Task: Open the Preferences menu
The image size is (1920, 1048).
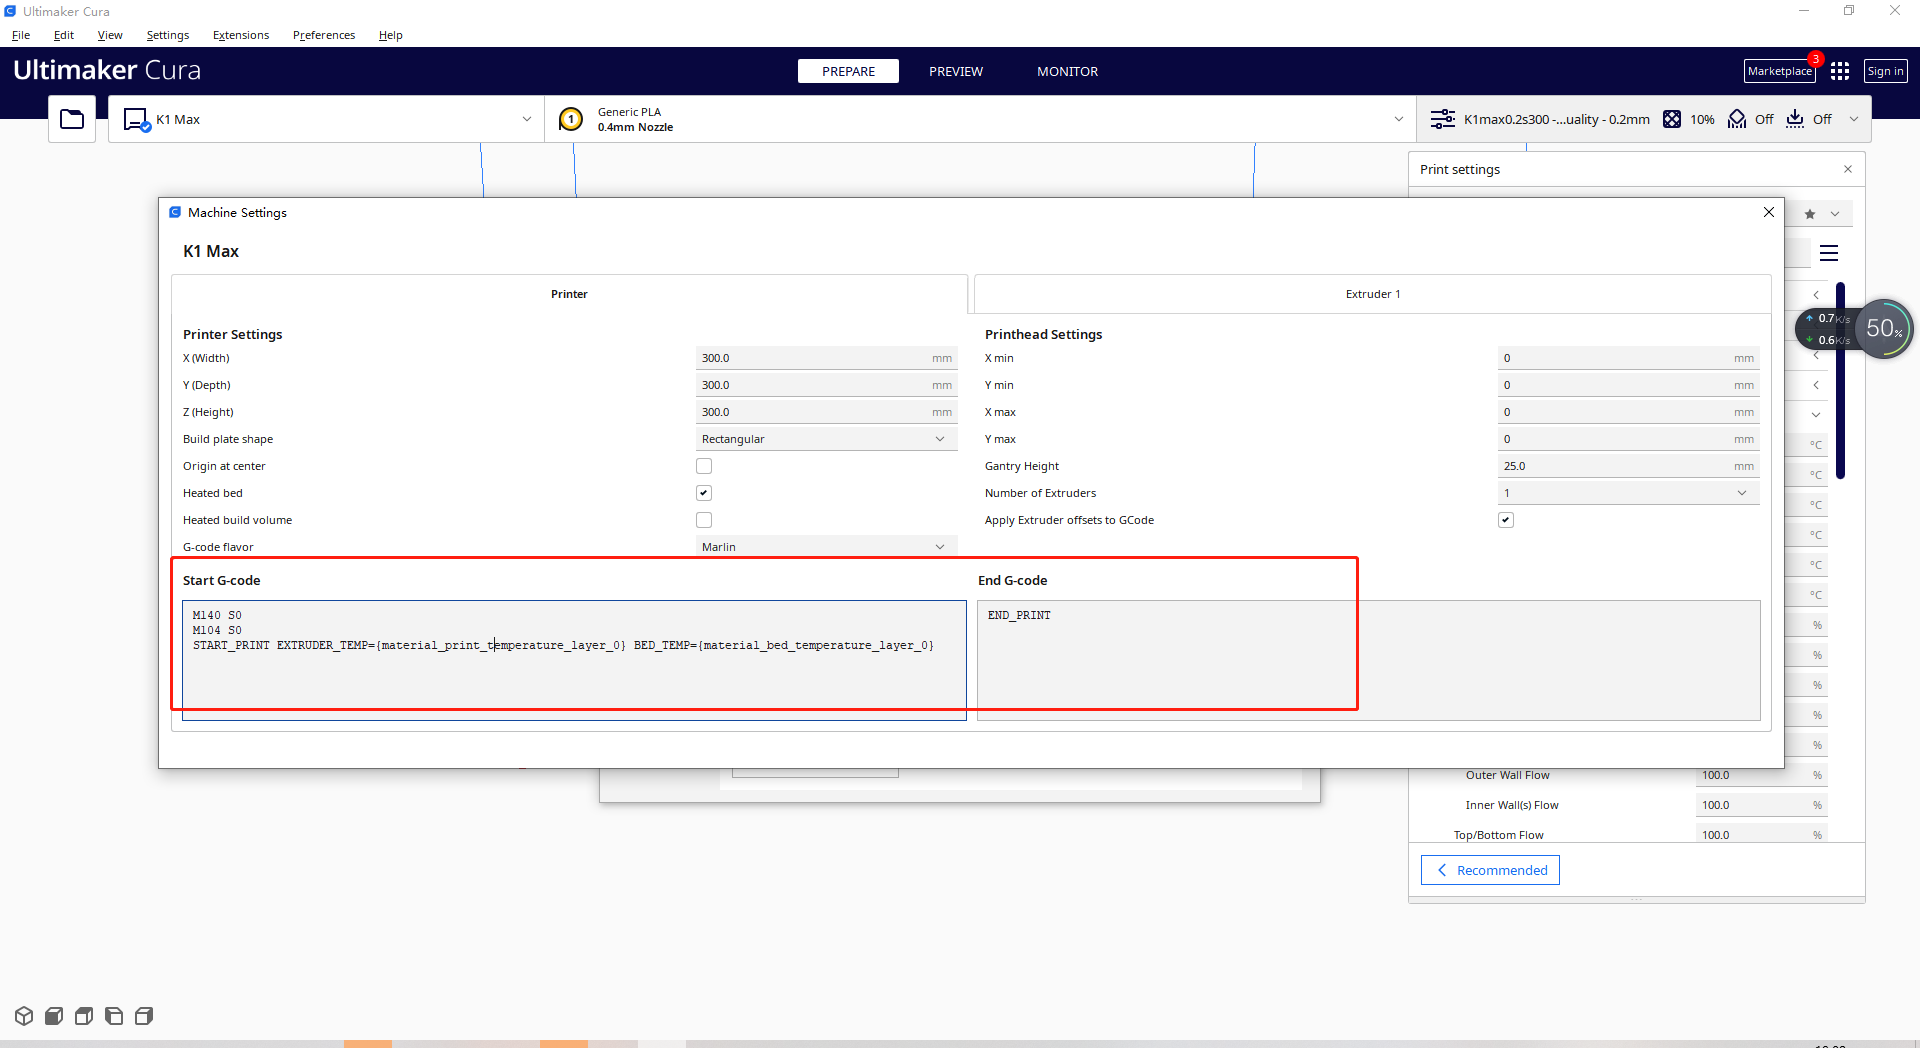Action: (x=324, y=35)
